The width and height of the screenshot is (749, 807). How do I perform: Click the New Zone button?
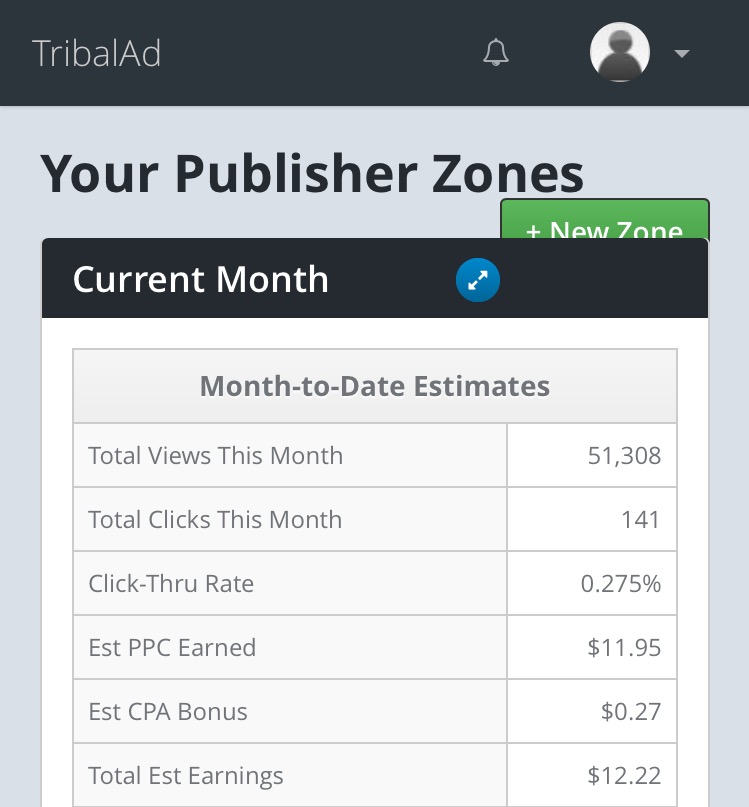tap(604, 221)
